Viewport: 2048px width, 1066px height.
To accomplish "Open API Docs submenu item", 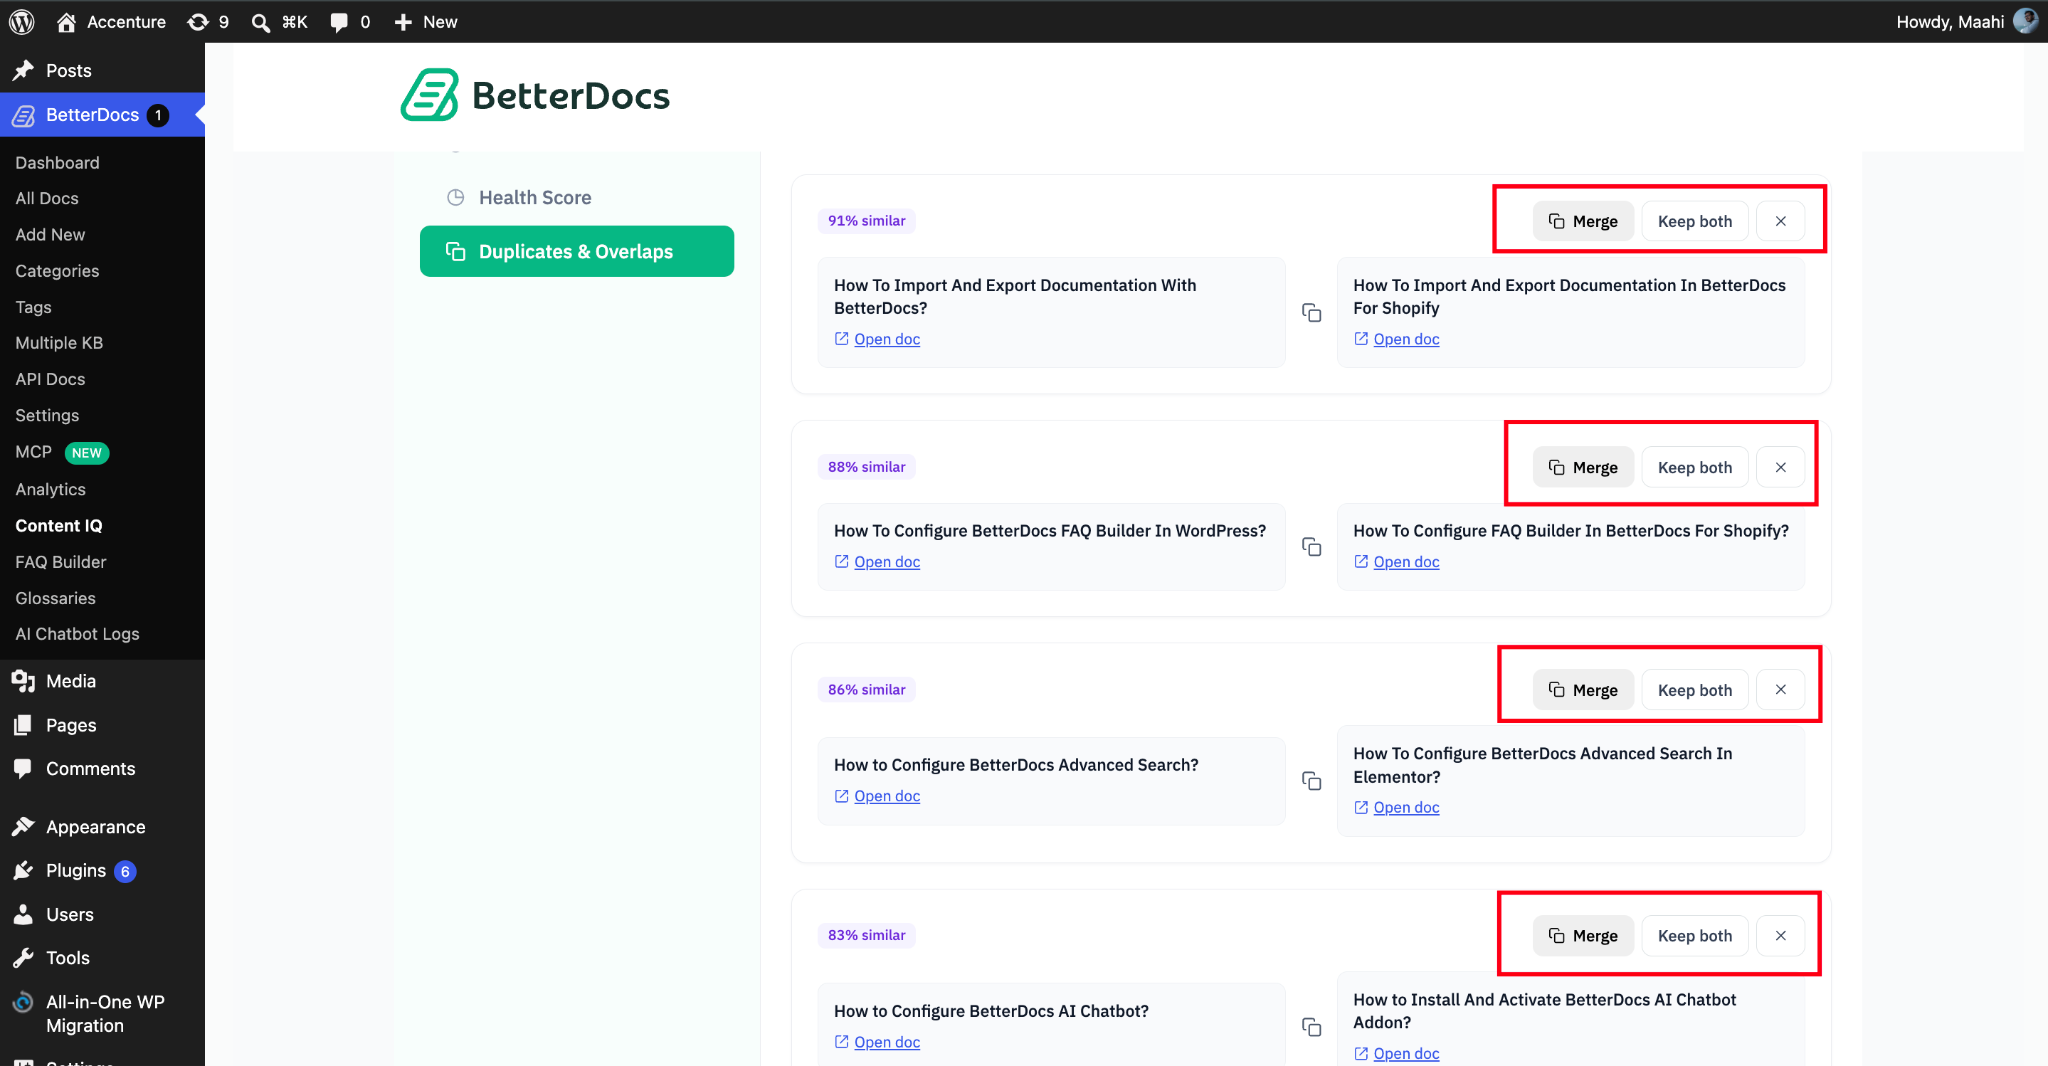I will tap(50, 379).
